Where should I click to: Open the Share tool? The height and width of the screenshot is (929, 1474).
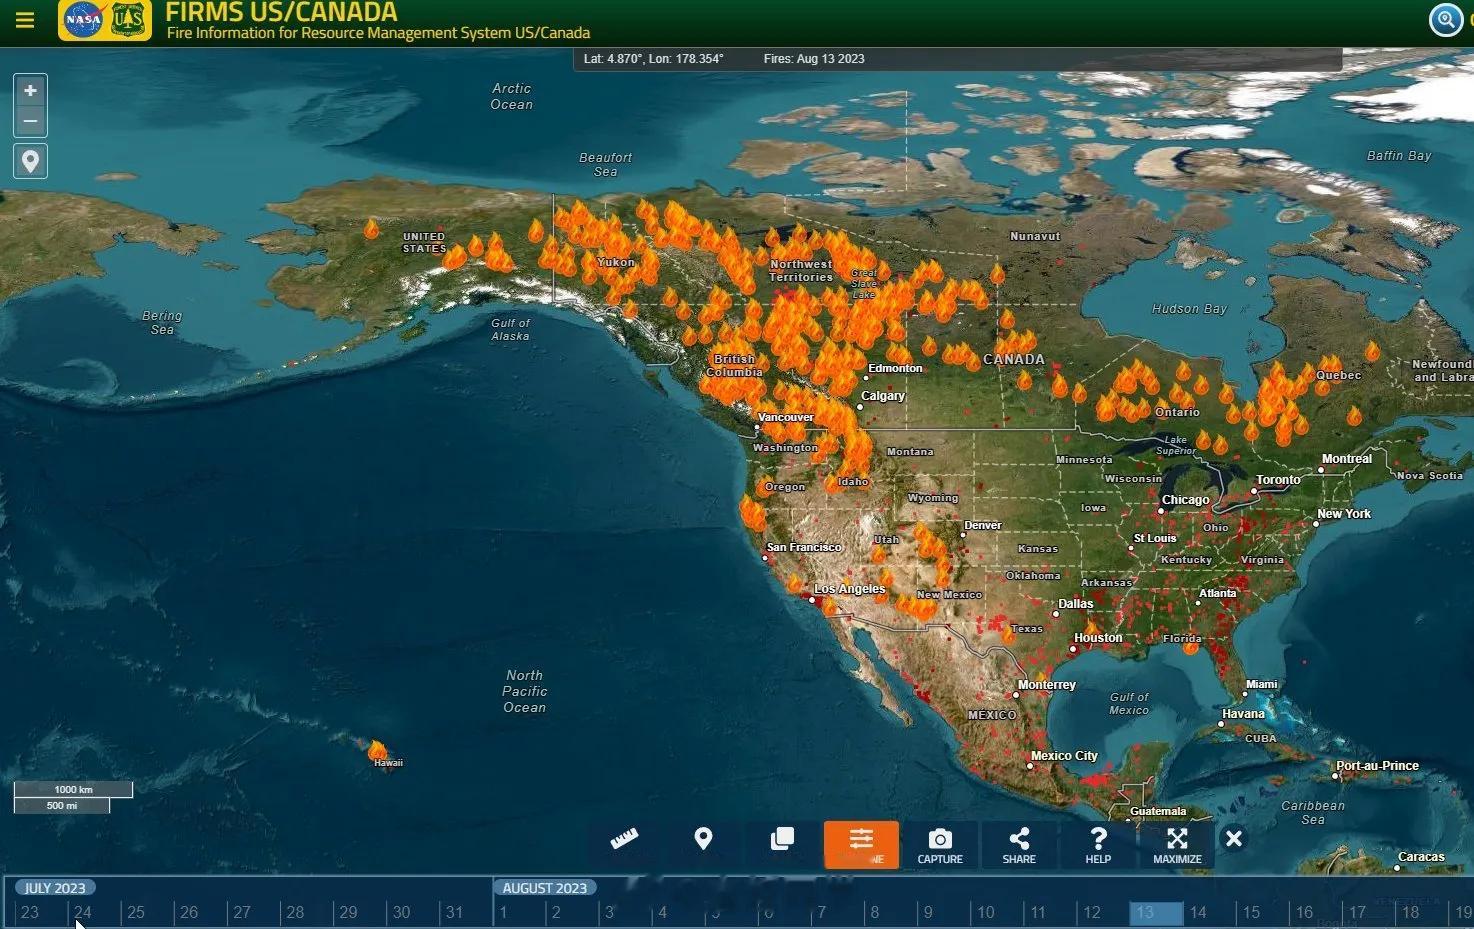1019,845
